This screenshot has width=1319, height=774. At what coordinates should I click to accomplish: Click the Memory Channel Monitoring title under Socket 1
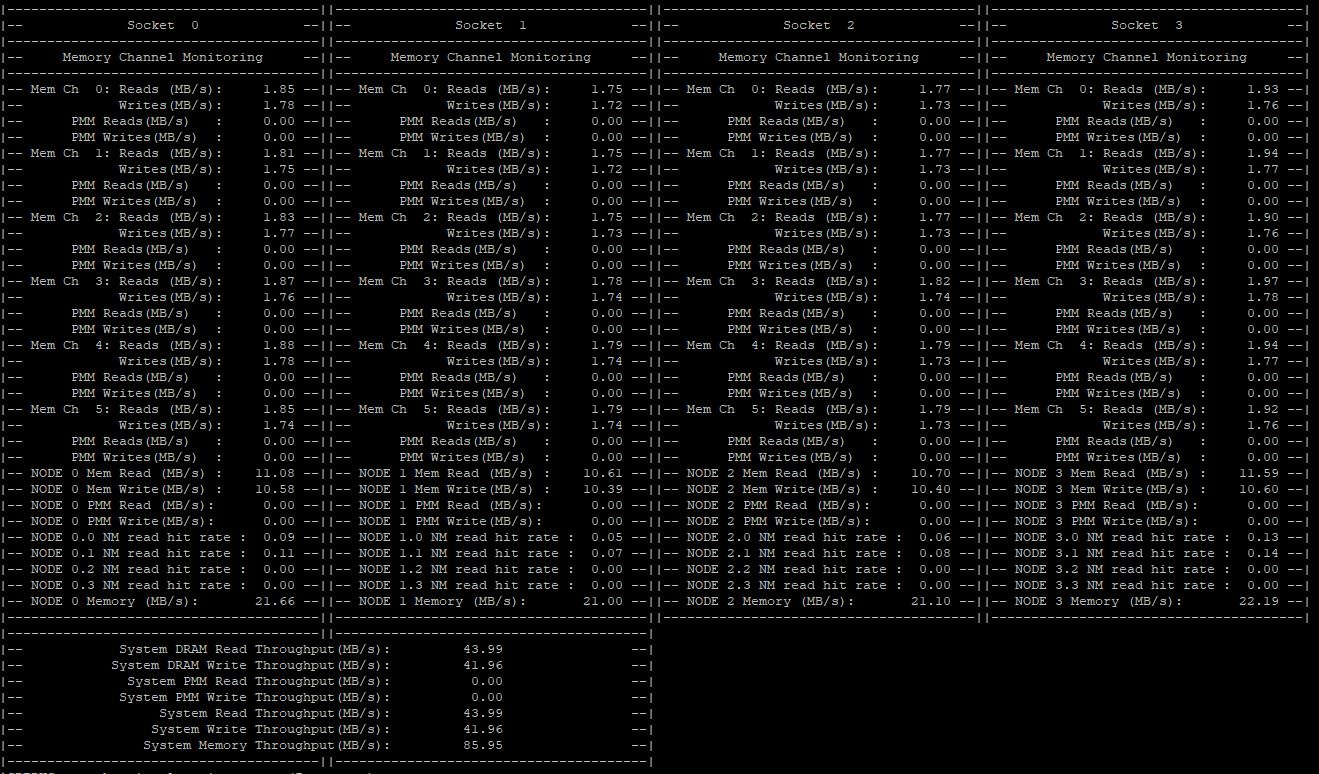coord(489,57)
